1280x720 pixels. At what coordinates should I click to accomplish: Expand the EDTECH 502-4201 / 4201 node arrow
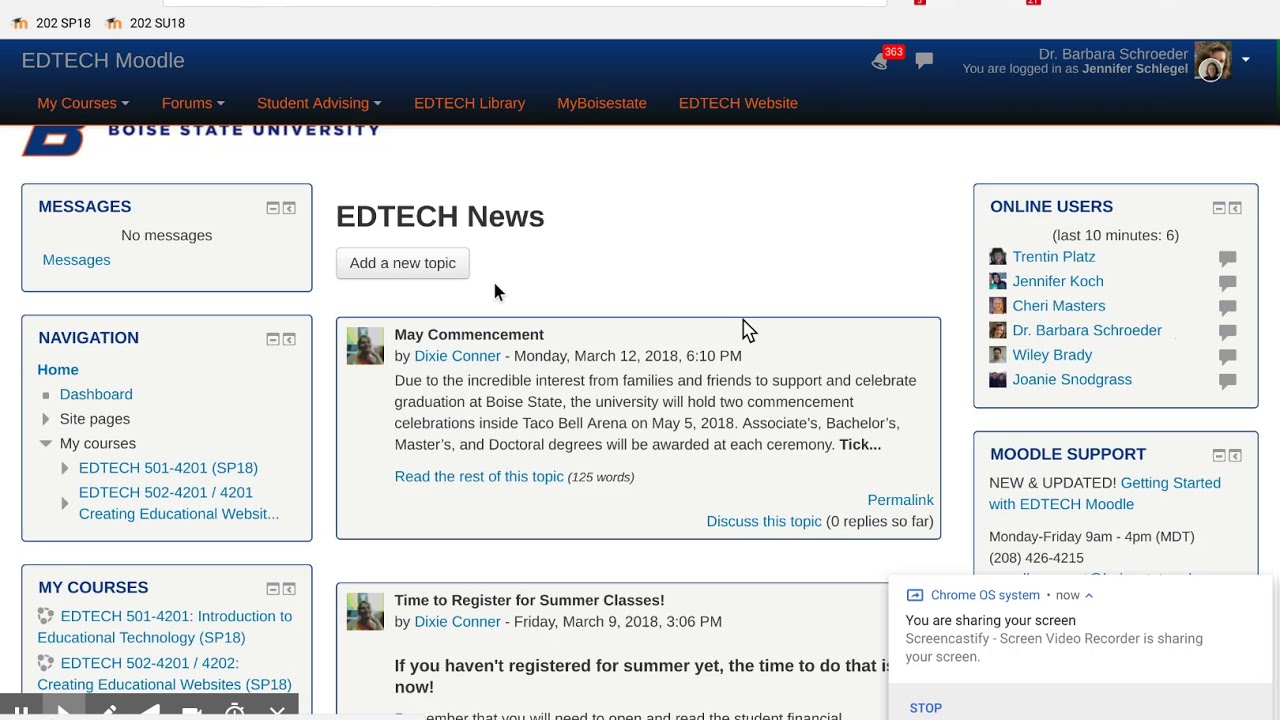point(65,503)
